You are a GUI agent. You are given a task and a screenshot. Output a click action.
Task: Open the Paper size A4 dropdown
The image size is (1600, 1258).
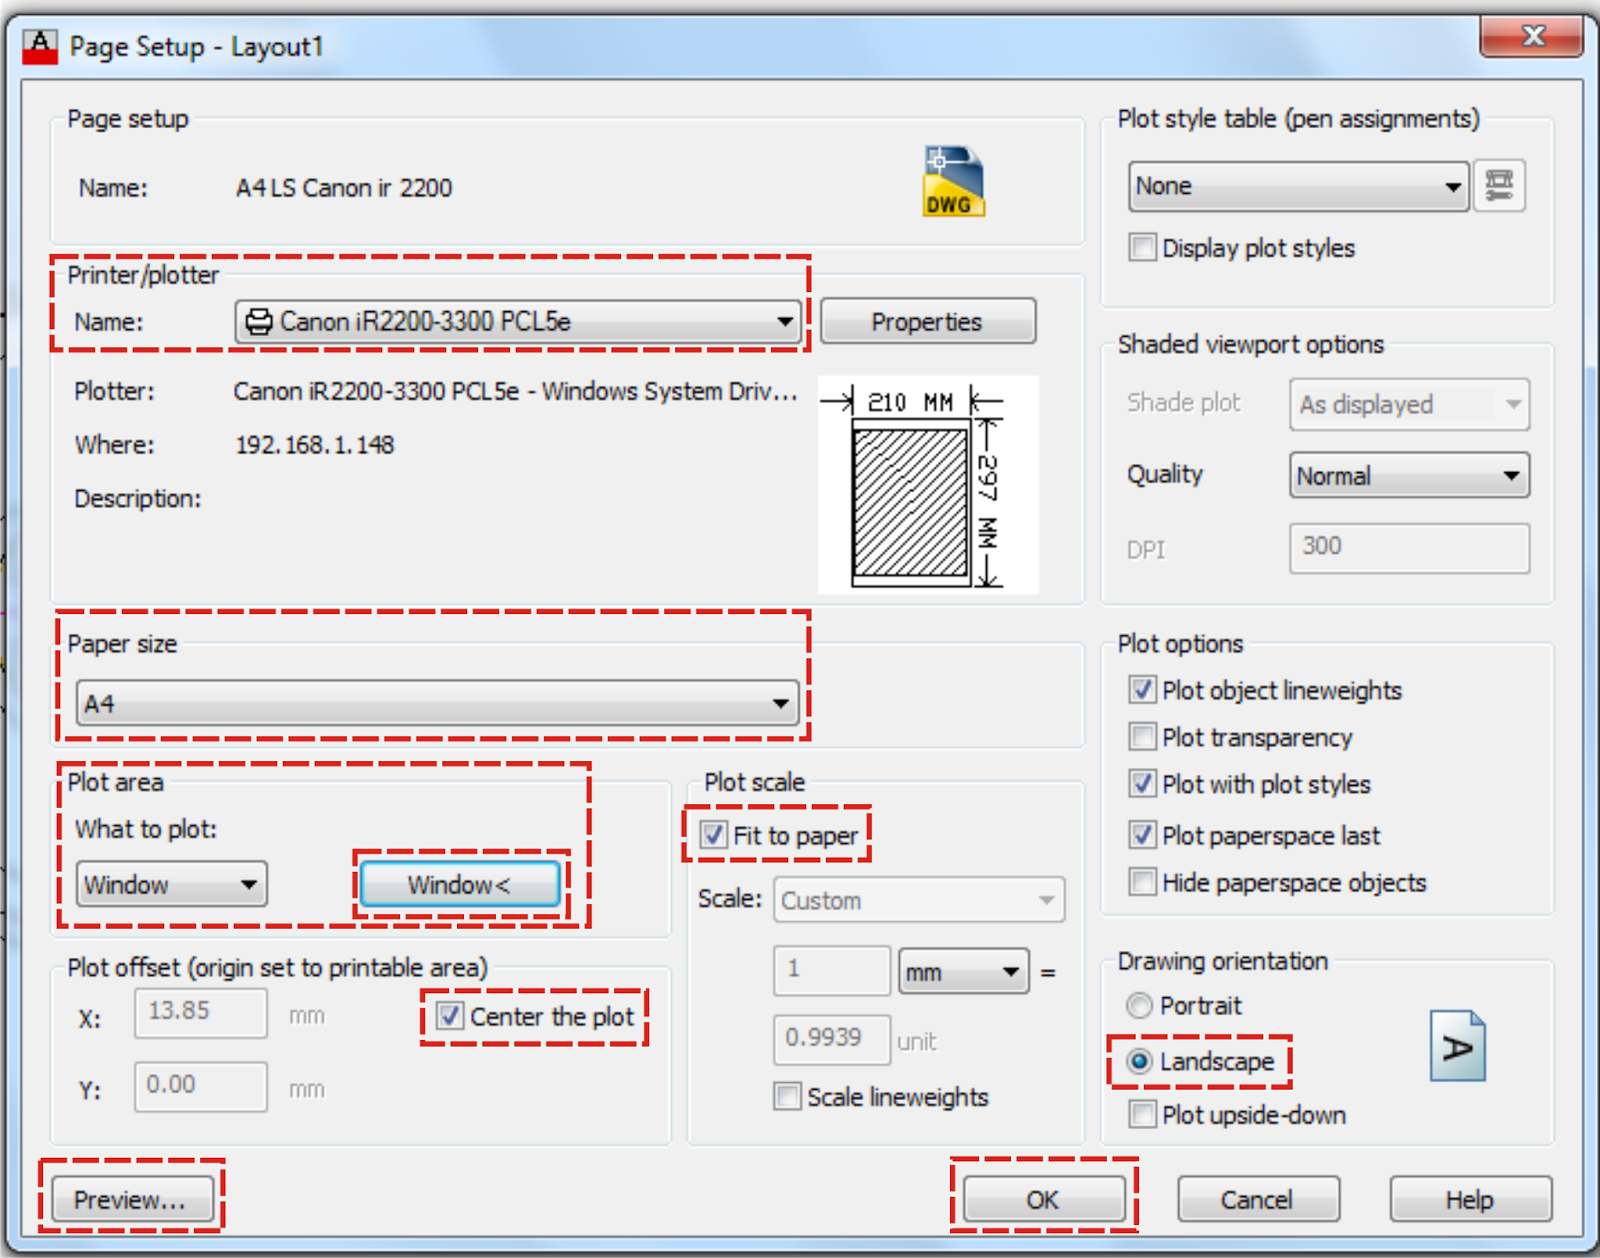pos(437,703)
